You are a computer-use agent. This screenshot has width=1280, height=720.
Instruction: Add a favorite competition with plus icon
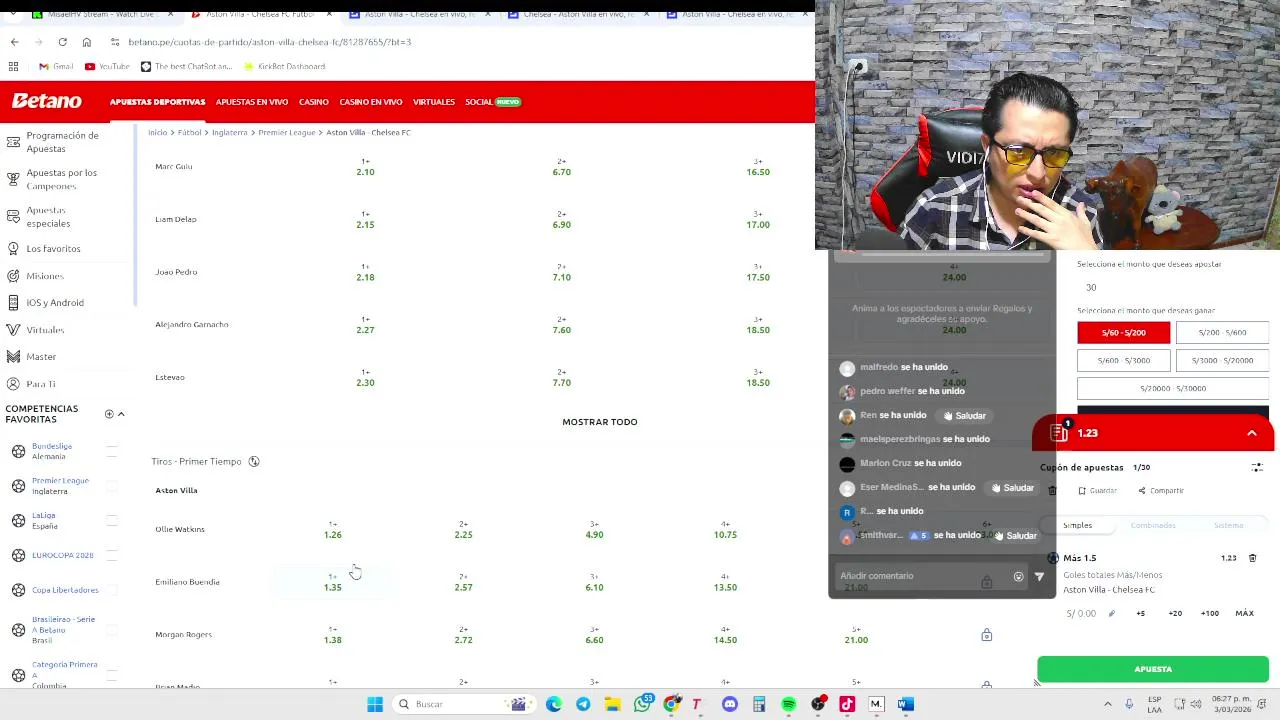pyautogui.click(x=109, y=414)
